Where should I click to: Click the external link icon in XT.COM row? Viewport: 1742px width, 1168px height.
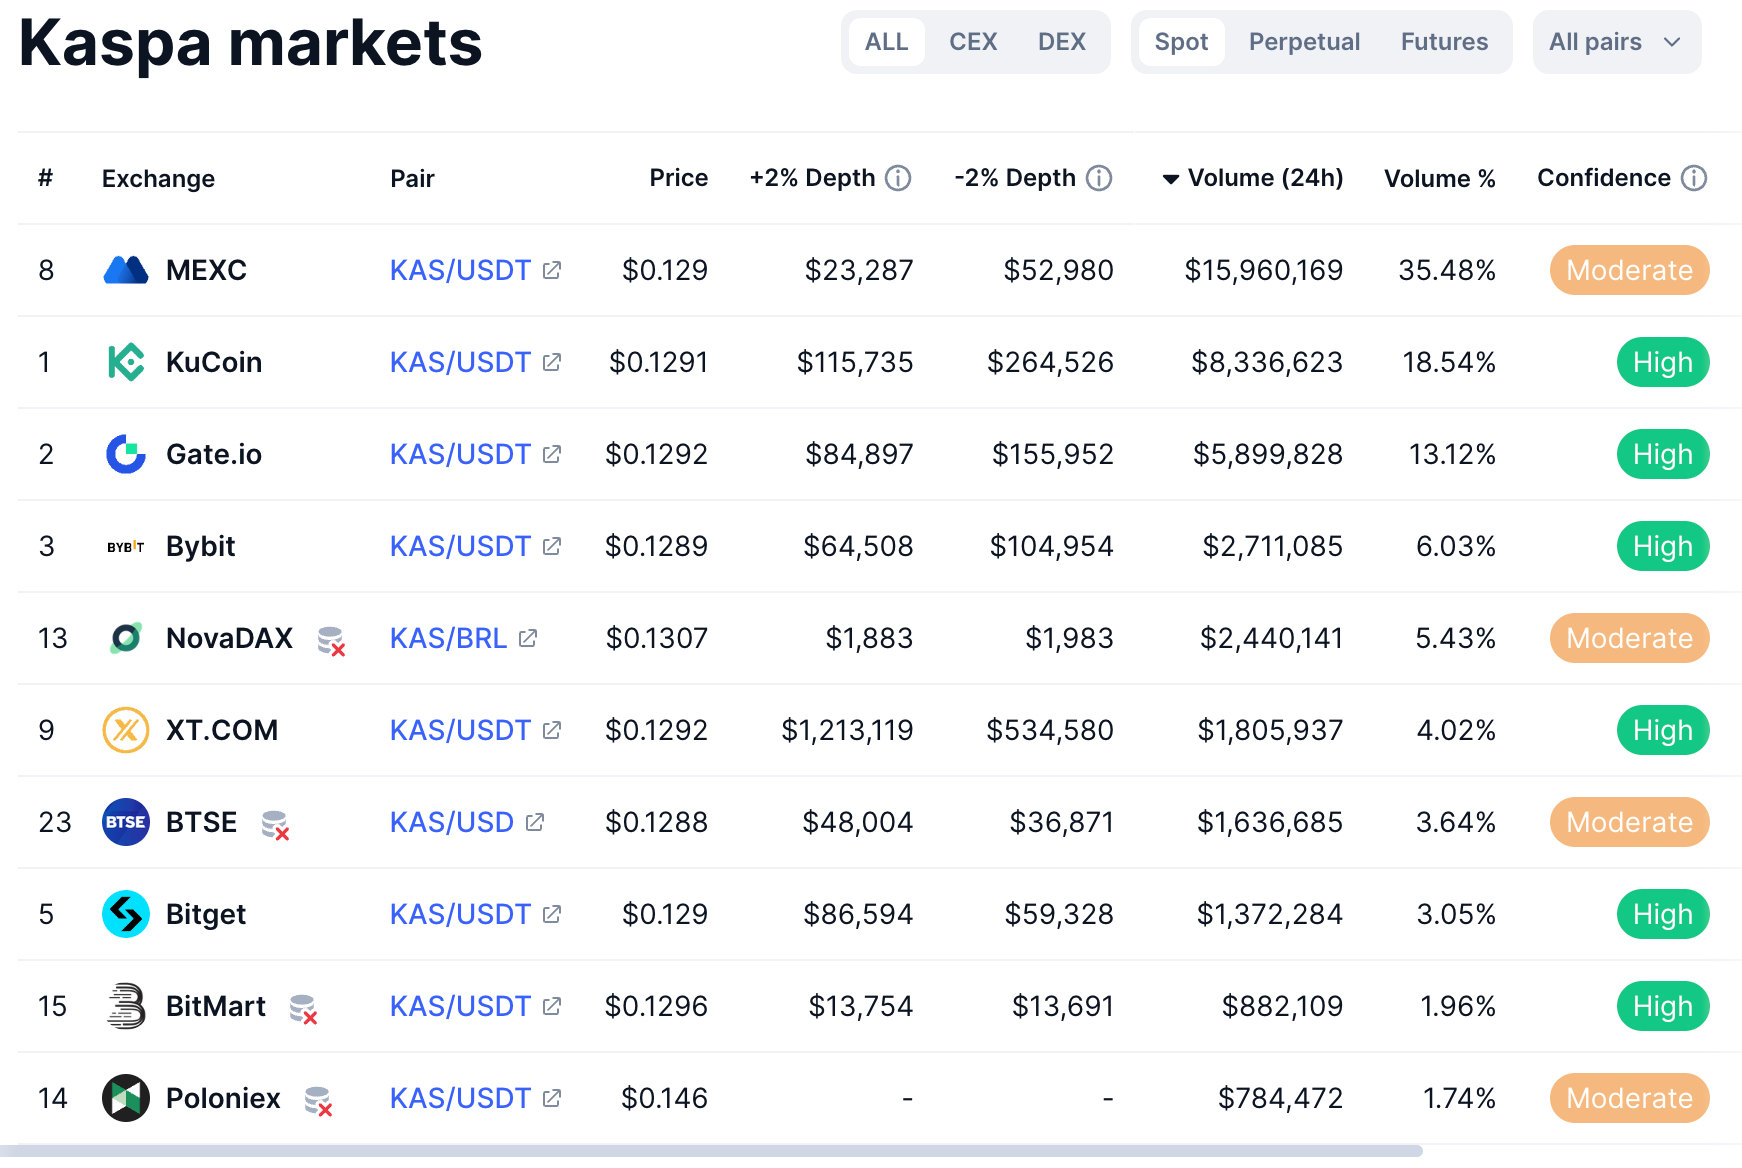click(x=552, y=730)
